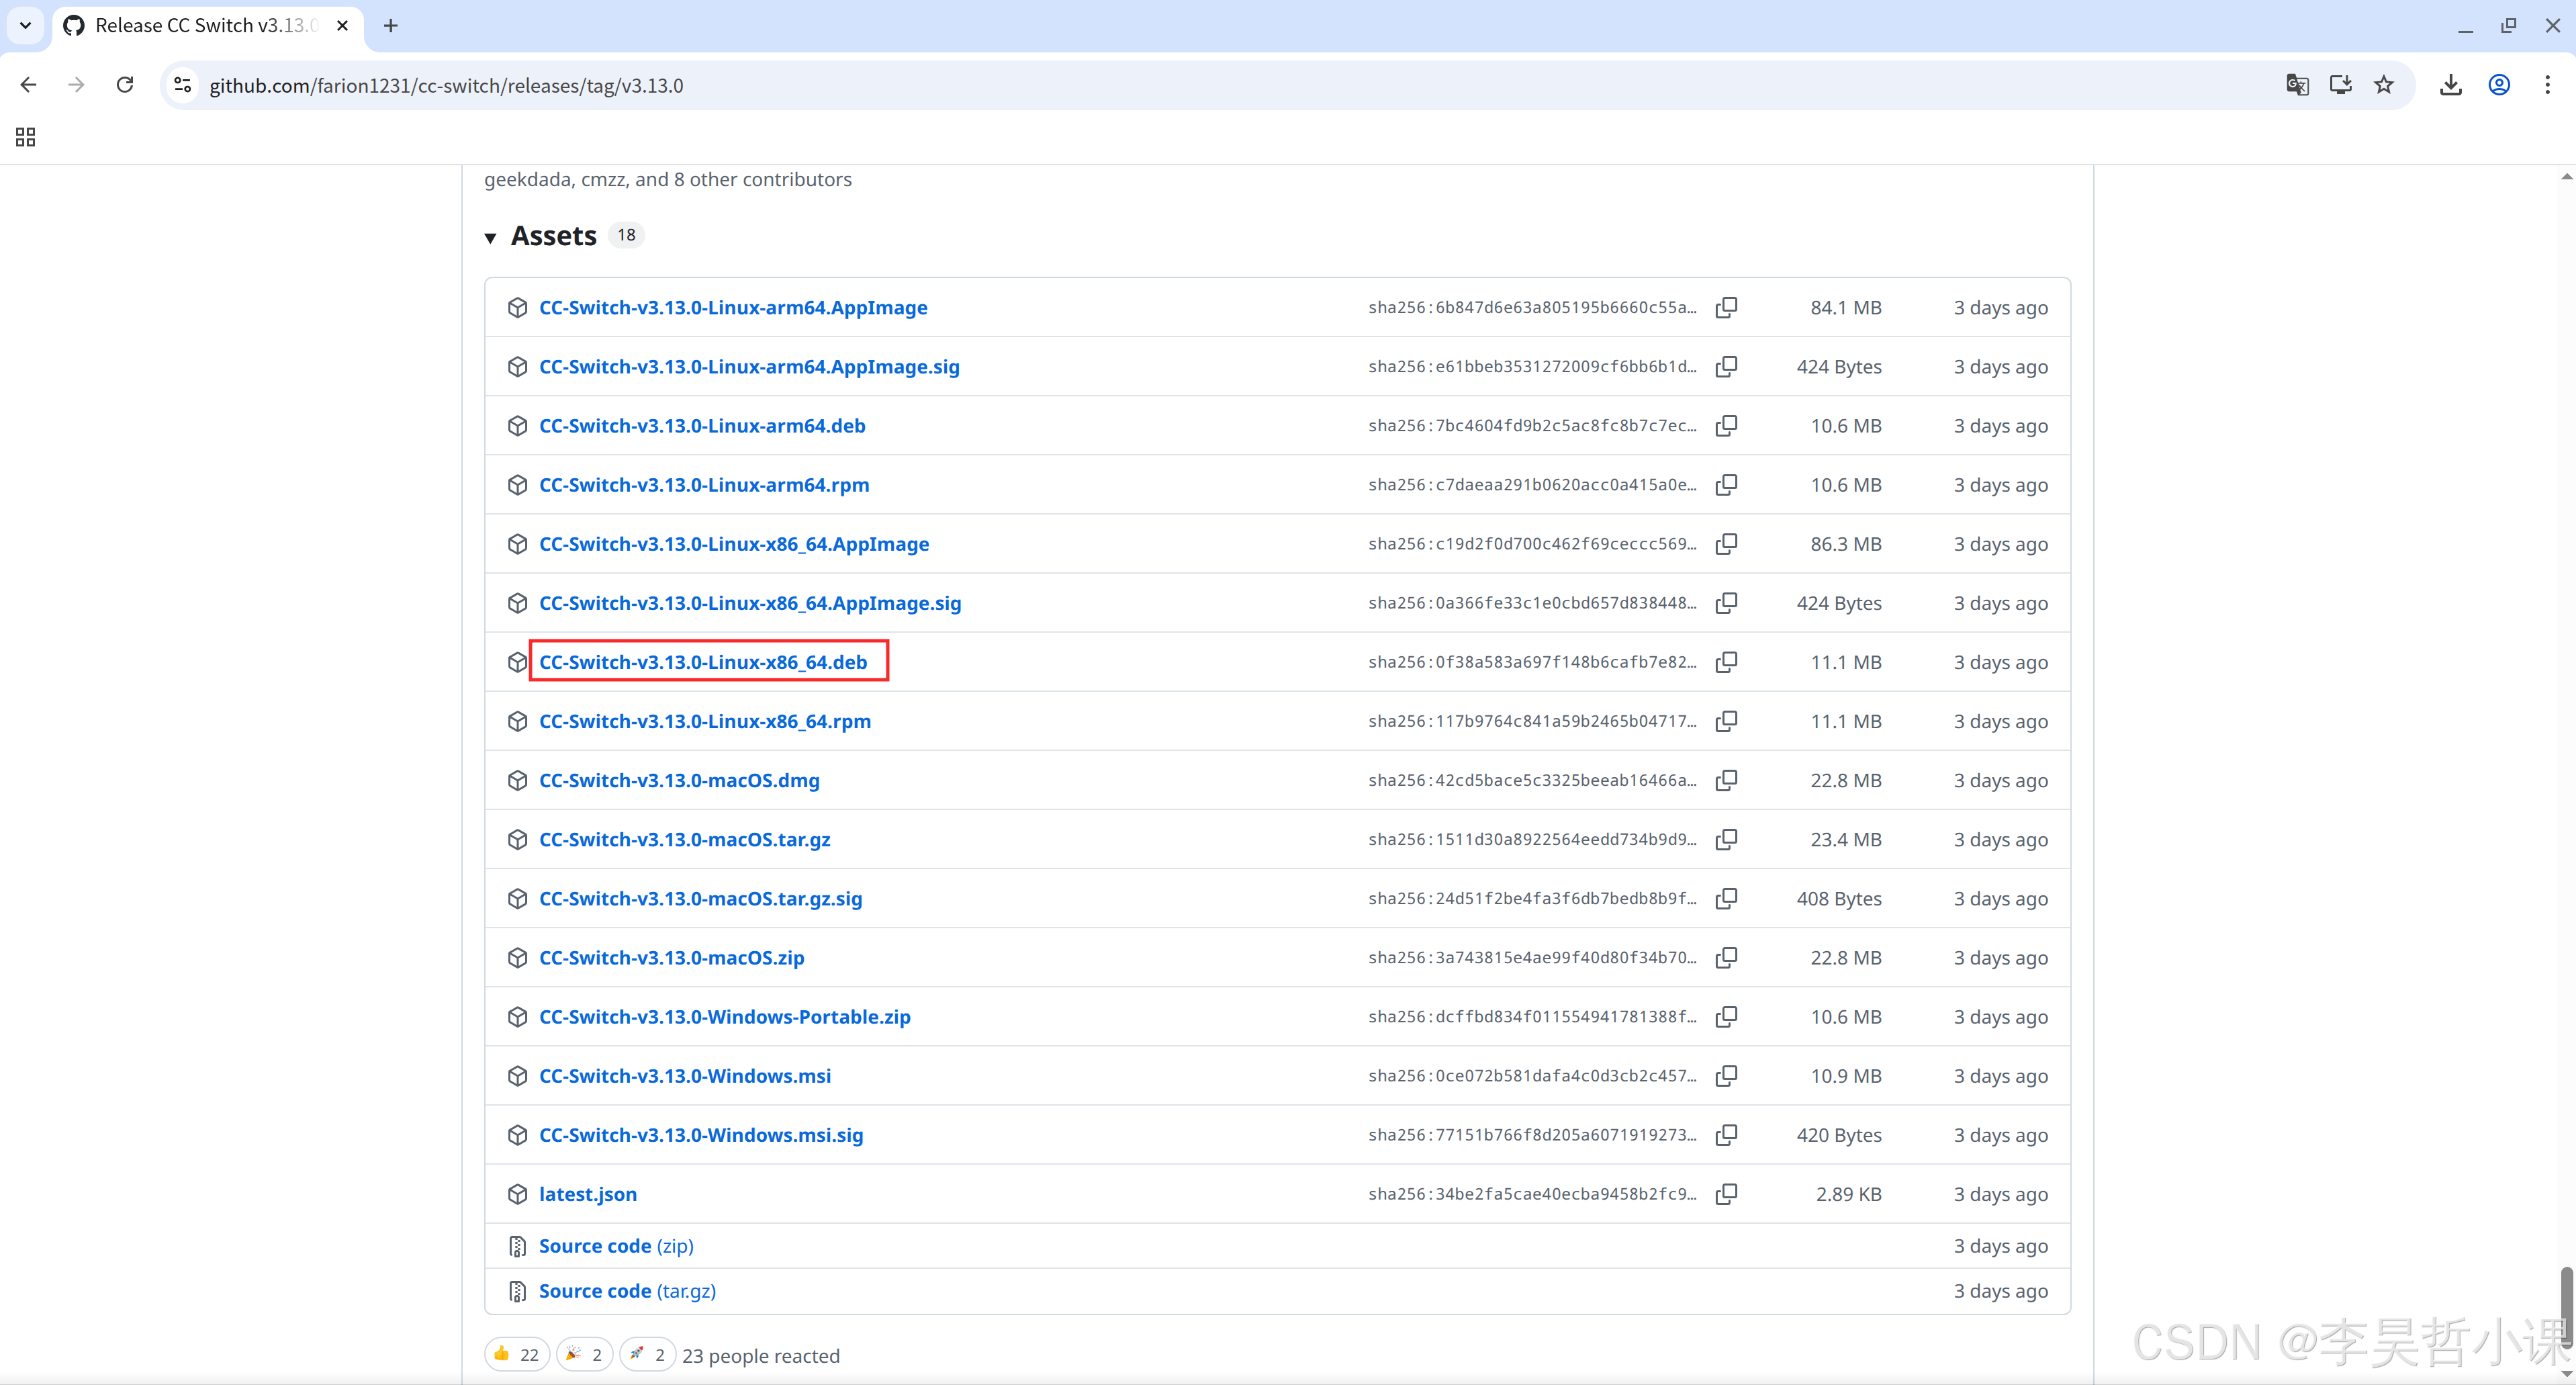Open the browser downloads icon
Image resolution: width=2576 pixels, height=1385 pixels.
coord(2450,85)
